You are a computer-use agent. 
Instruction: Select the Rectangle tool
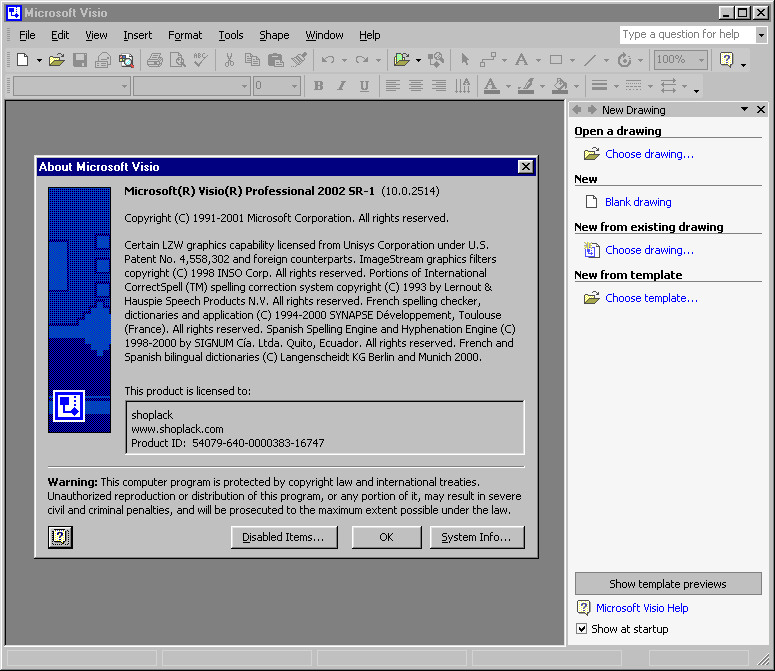point(556,60)
